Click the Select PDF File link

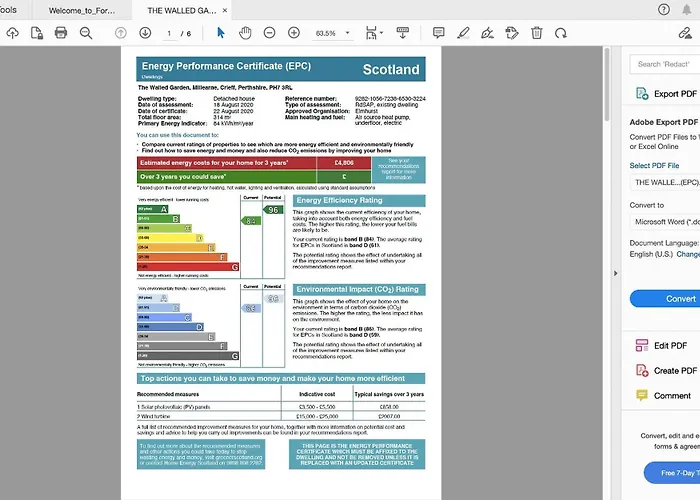point(654,165)
